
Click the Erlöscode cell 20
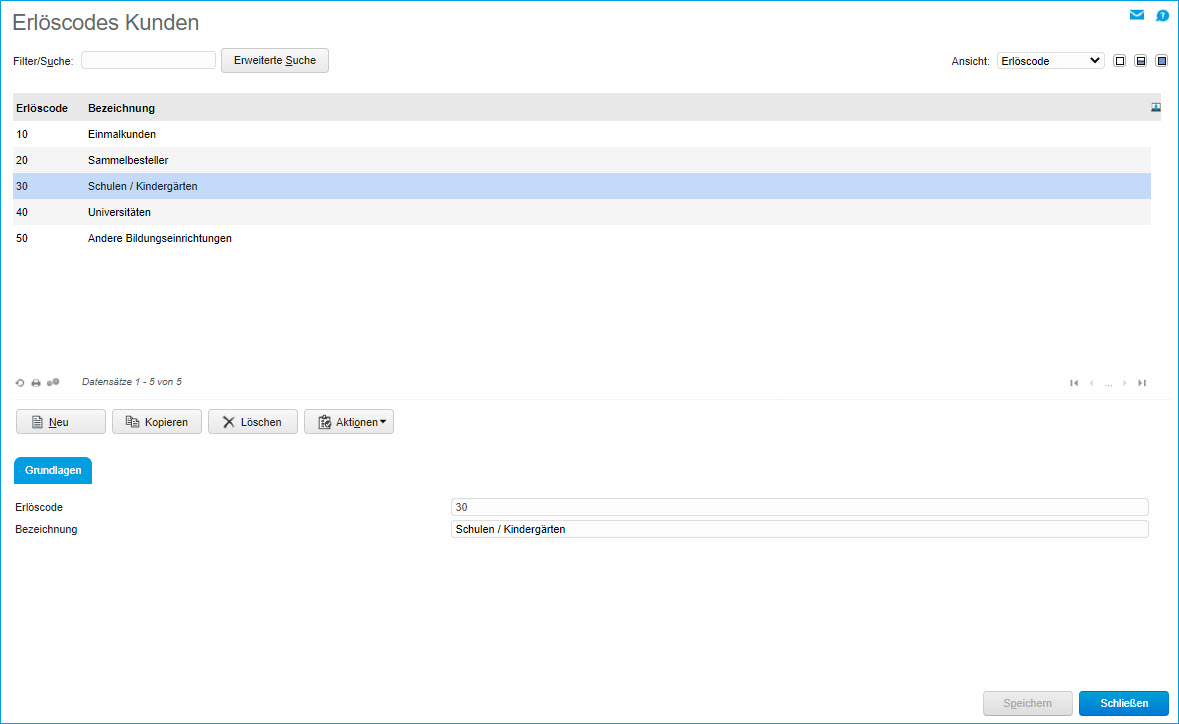pos(22,160)
